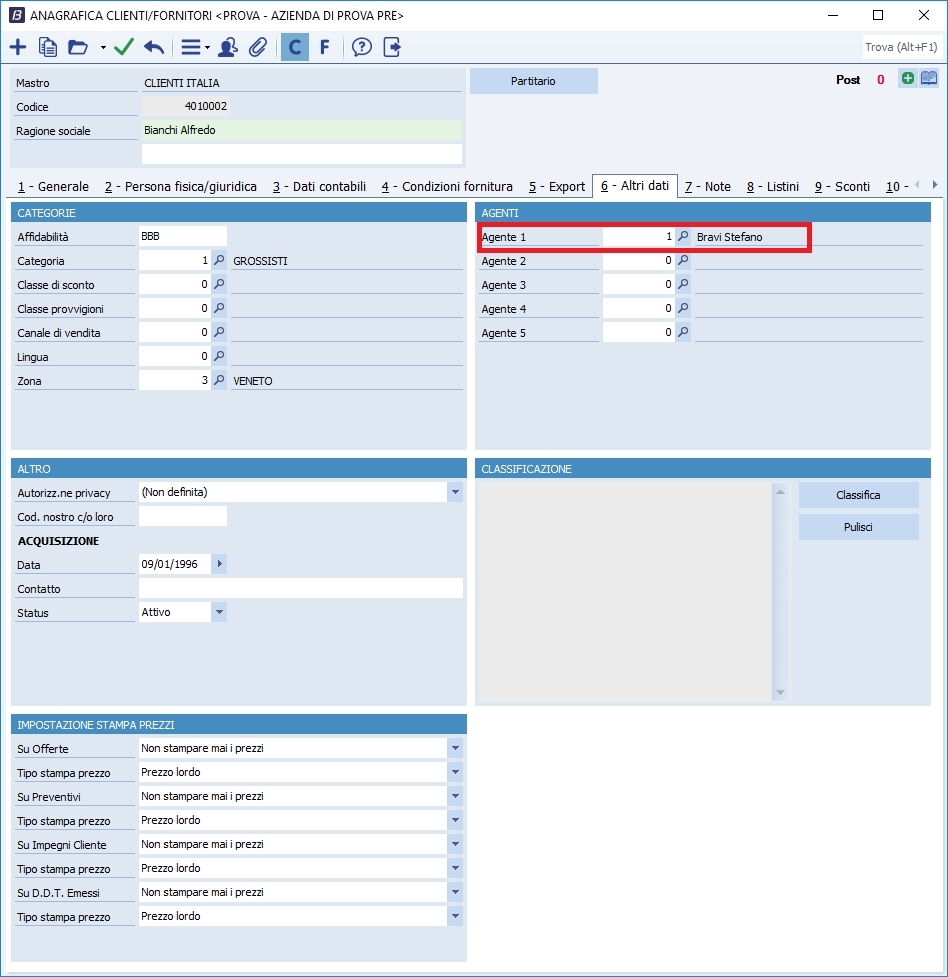The image size is (948, 977).
Task: Click the Contatto text field
Action: pyautogui.click(x=301, y=588)
